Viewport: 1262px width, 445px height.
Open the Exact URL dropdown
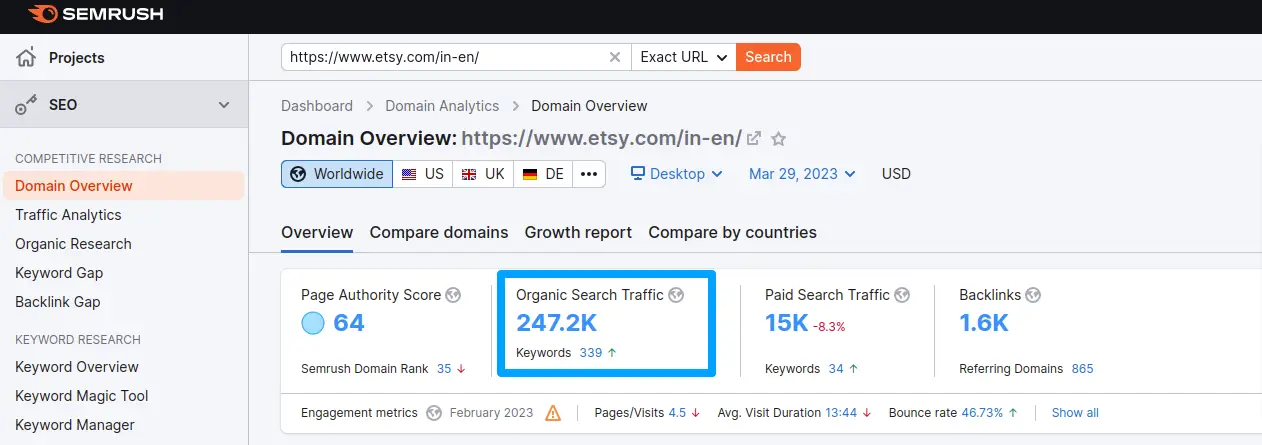(x=684, y=57)
